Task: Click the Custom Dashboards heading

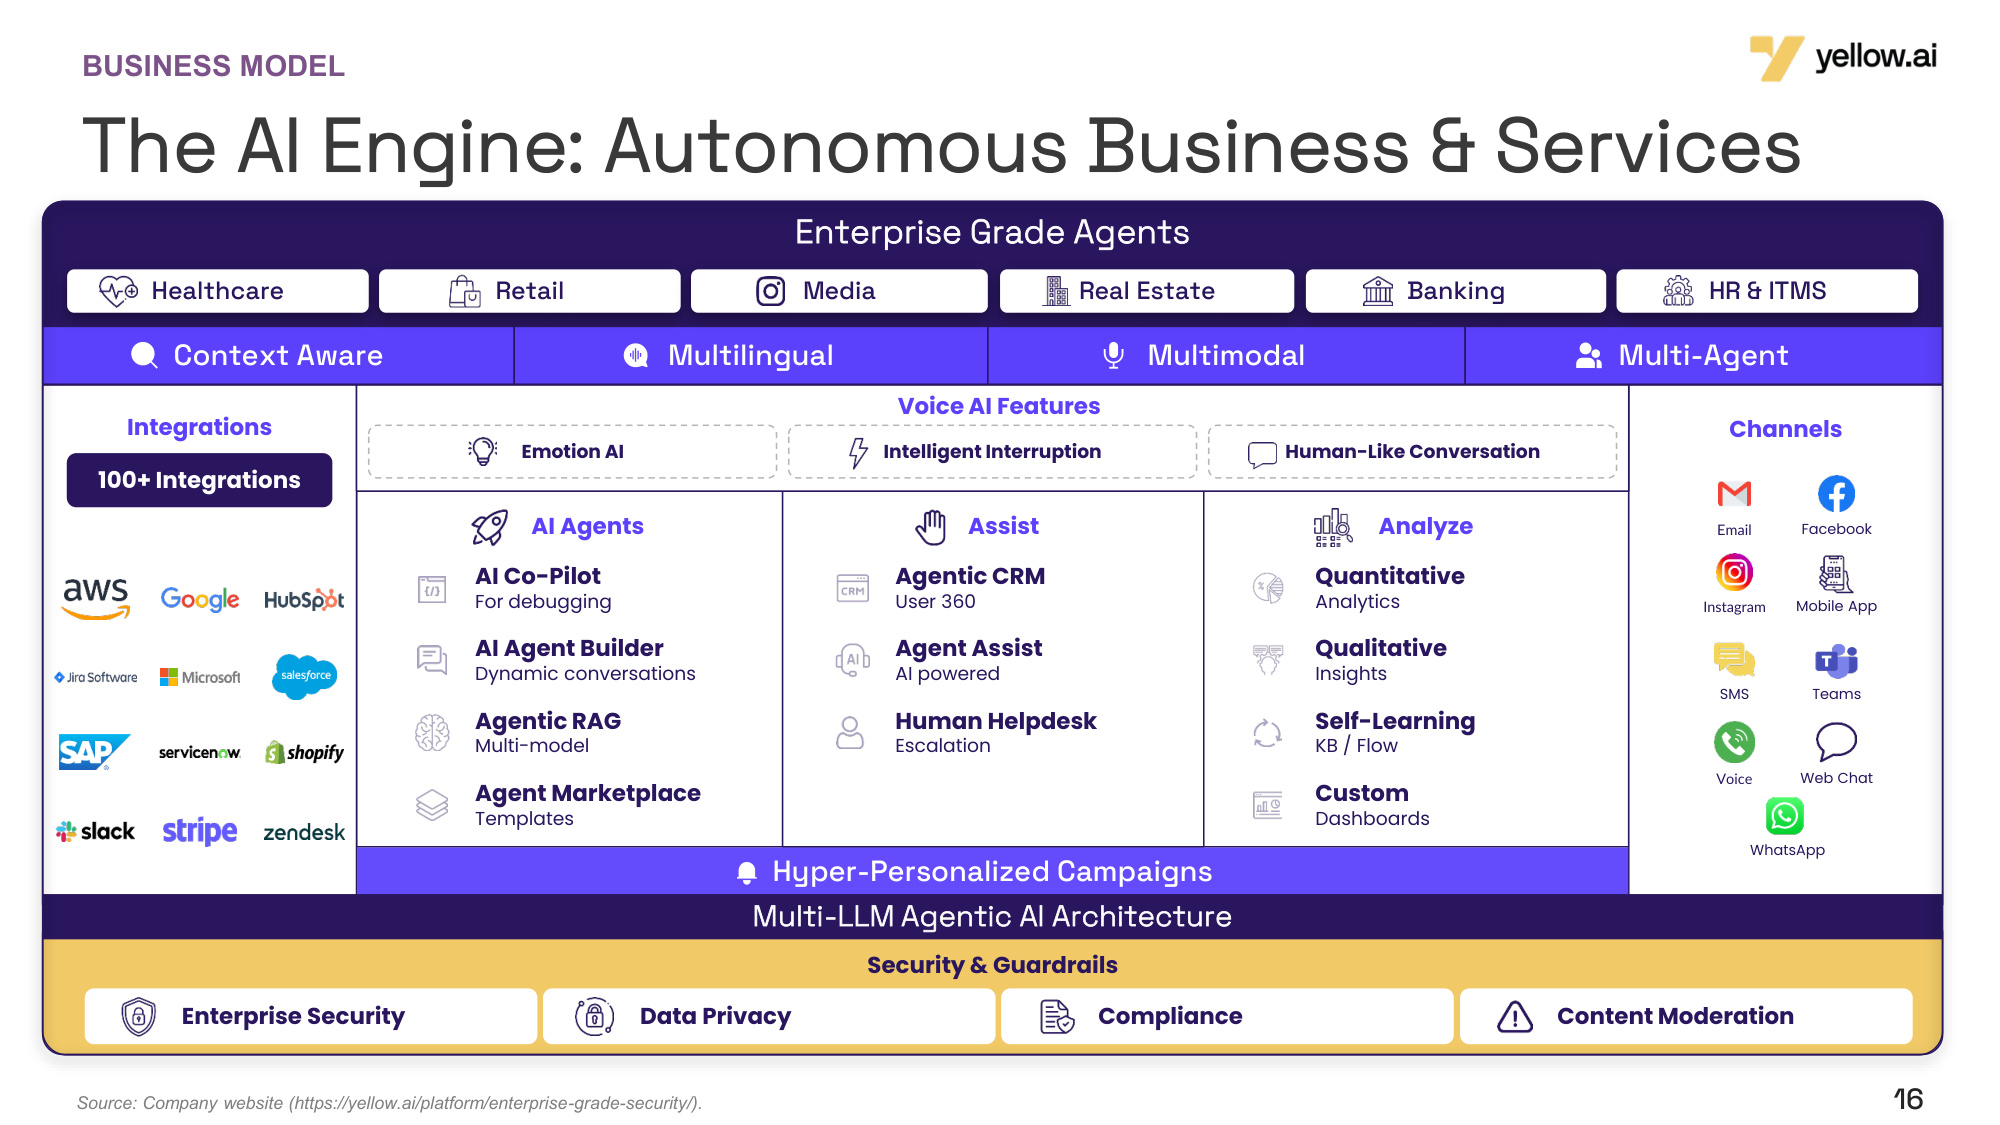Action: click(x=1372, y=805)
